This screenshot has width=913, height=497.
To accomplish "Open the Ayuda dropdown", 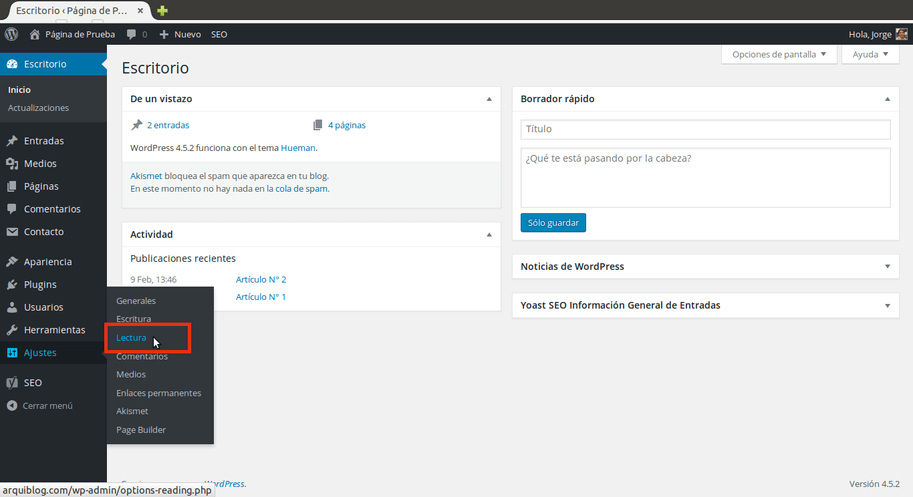I will [x=870, y=54].
